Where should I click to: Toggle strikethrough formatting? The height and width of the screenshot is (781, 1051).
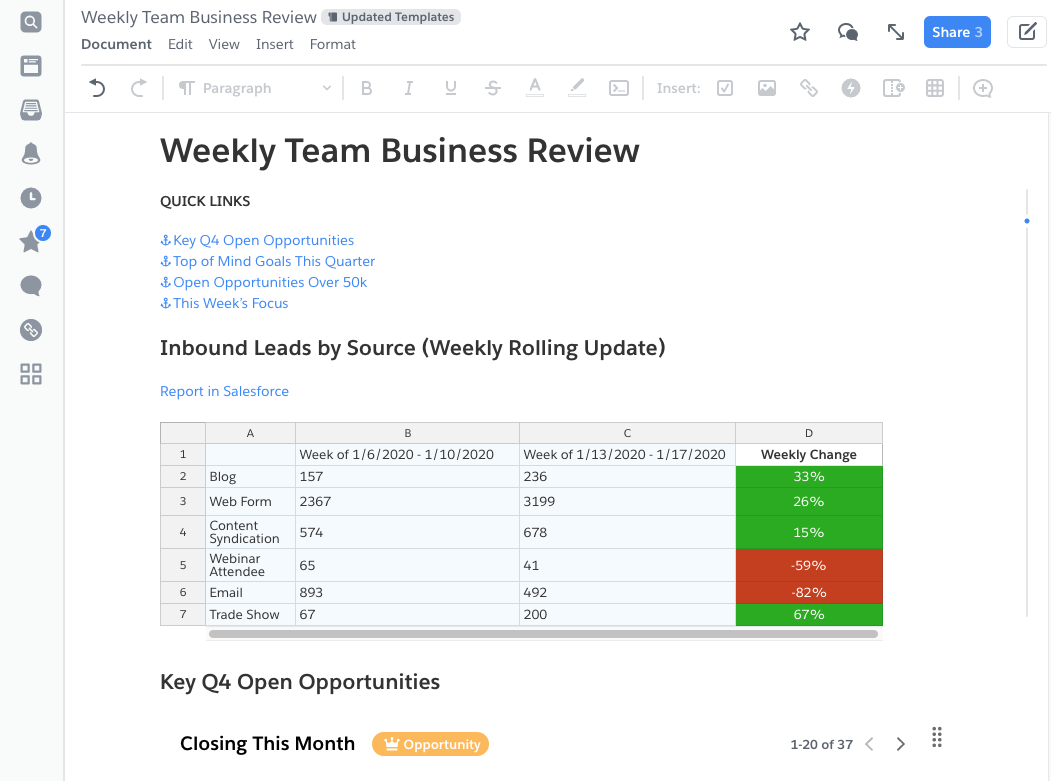pyautogui.click(x=492, y=88)
